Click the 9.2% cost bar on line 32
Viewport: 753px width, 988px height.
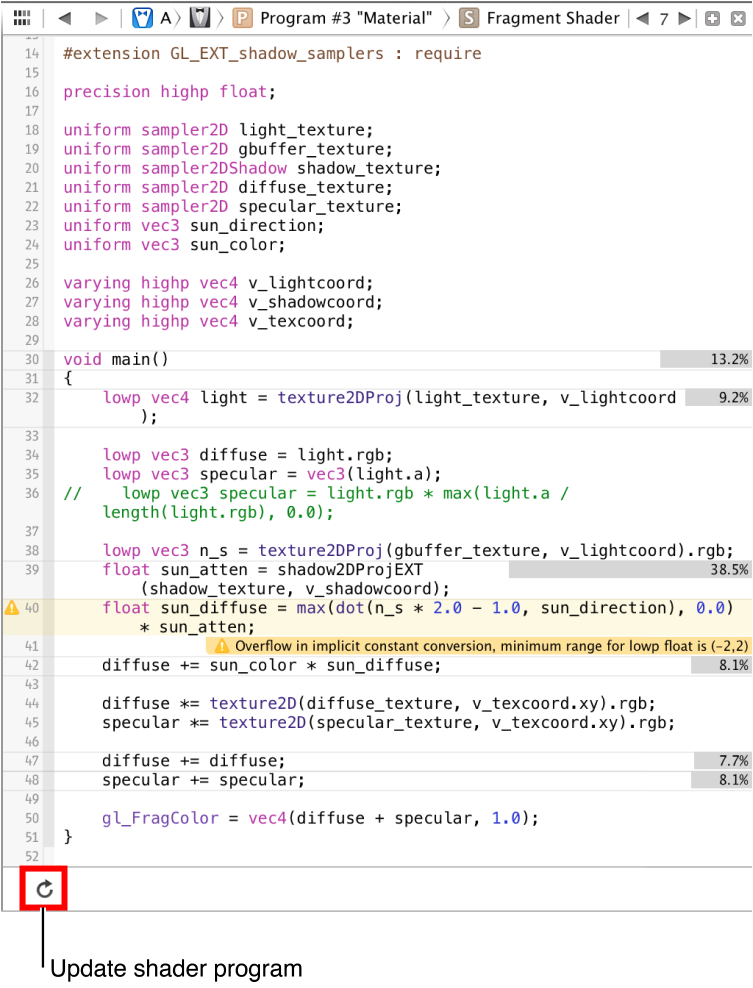coord(717,398)
